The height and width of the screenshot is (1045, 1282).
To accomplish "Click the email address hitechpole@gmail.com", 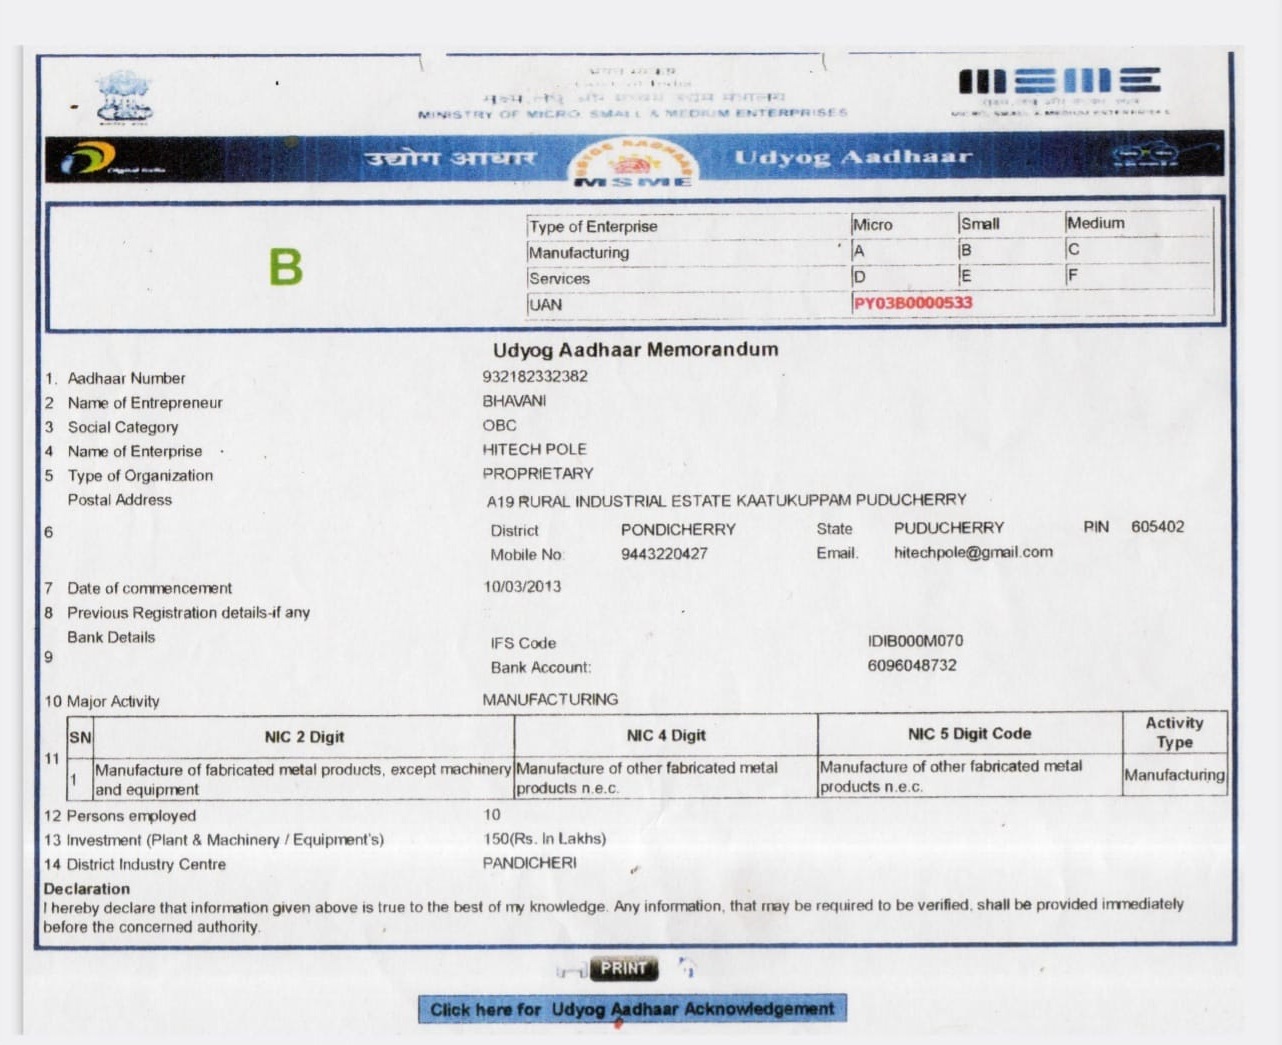I will (973, 552).
